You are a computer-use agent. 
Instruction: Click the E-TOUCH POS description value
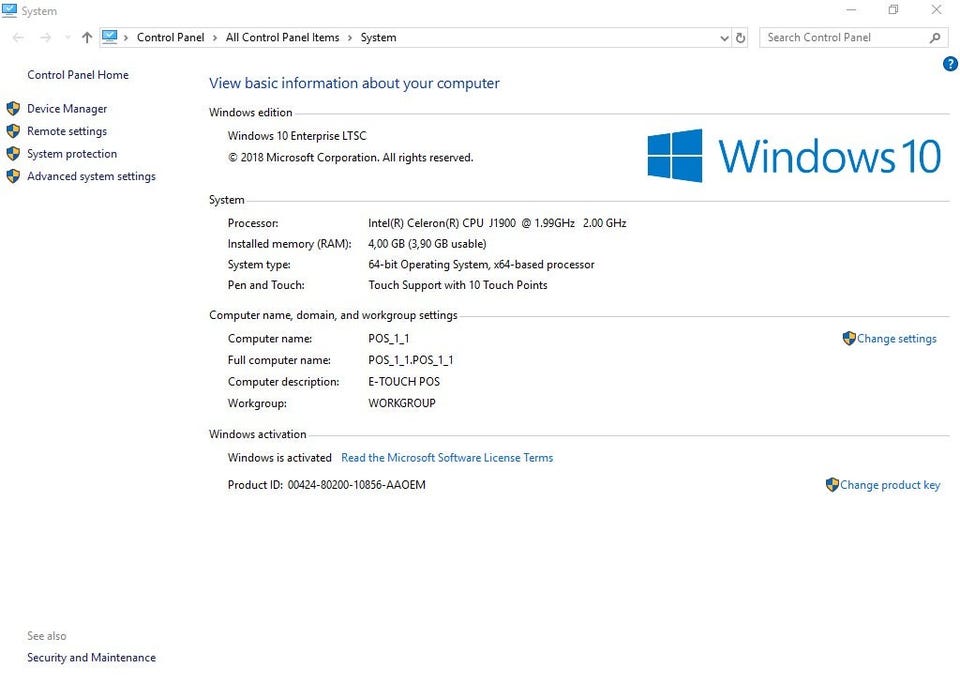(403, 382)
